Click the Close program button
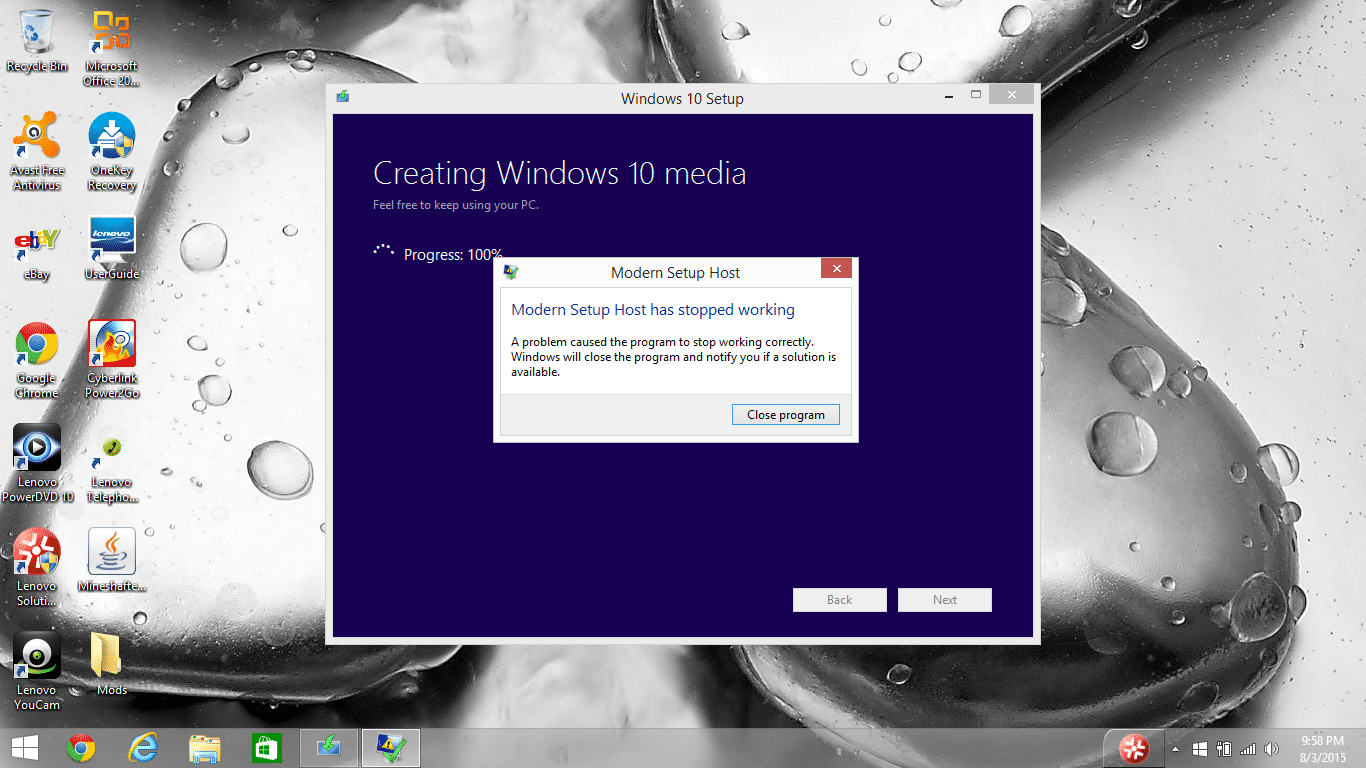 pyautogui.click(x=786, y=414)
